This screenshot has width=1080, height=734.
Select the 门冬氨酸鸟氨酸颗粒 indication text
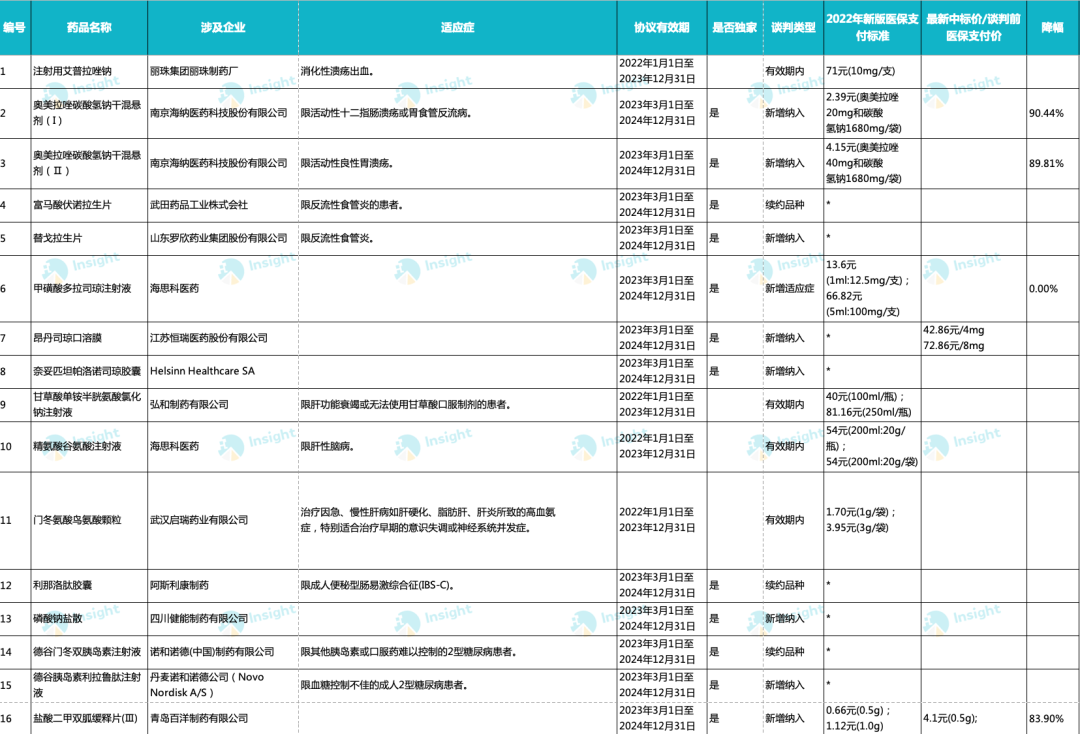[x=428, y=520]
